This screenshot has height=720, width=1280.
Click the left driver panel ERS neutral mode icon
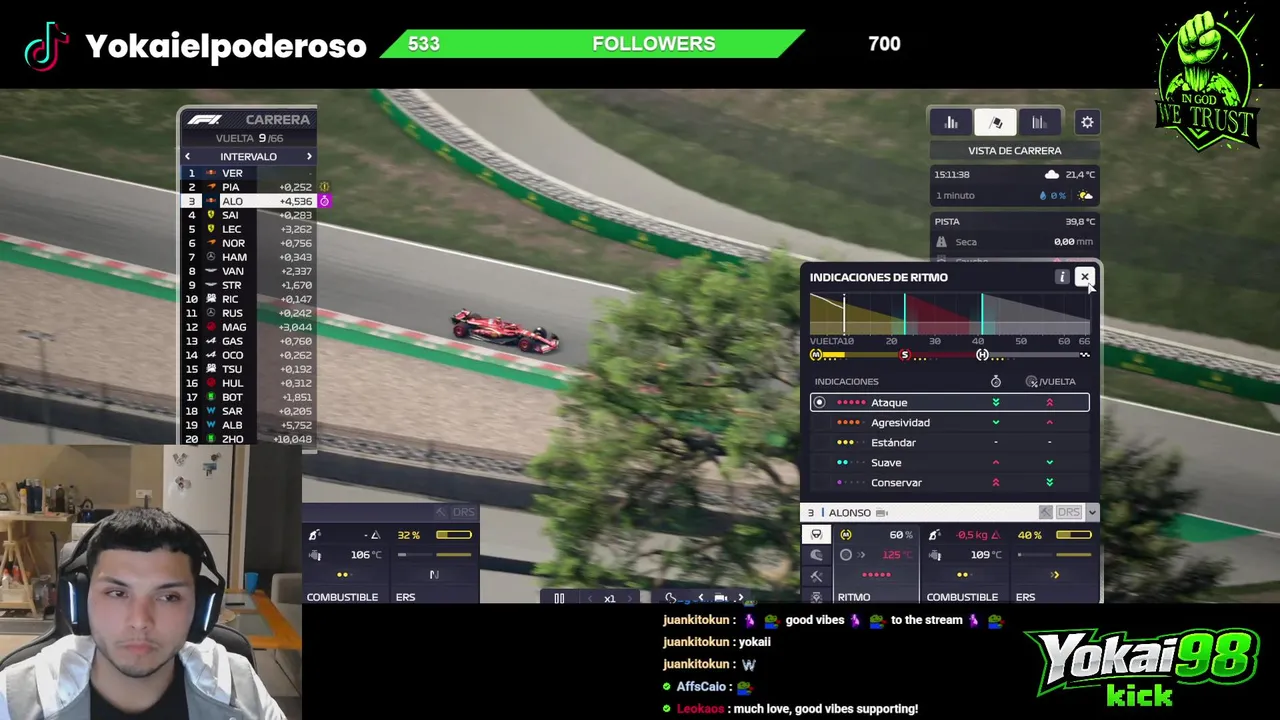[434, 575]
